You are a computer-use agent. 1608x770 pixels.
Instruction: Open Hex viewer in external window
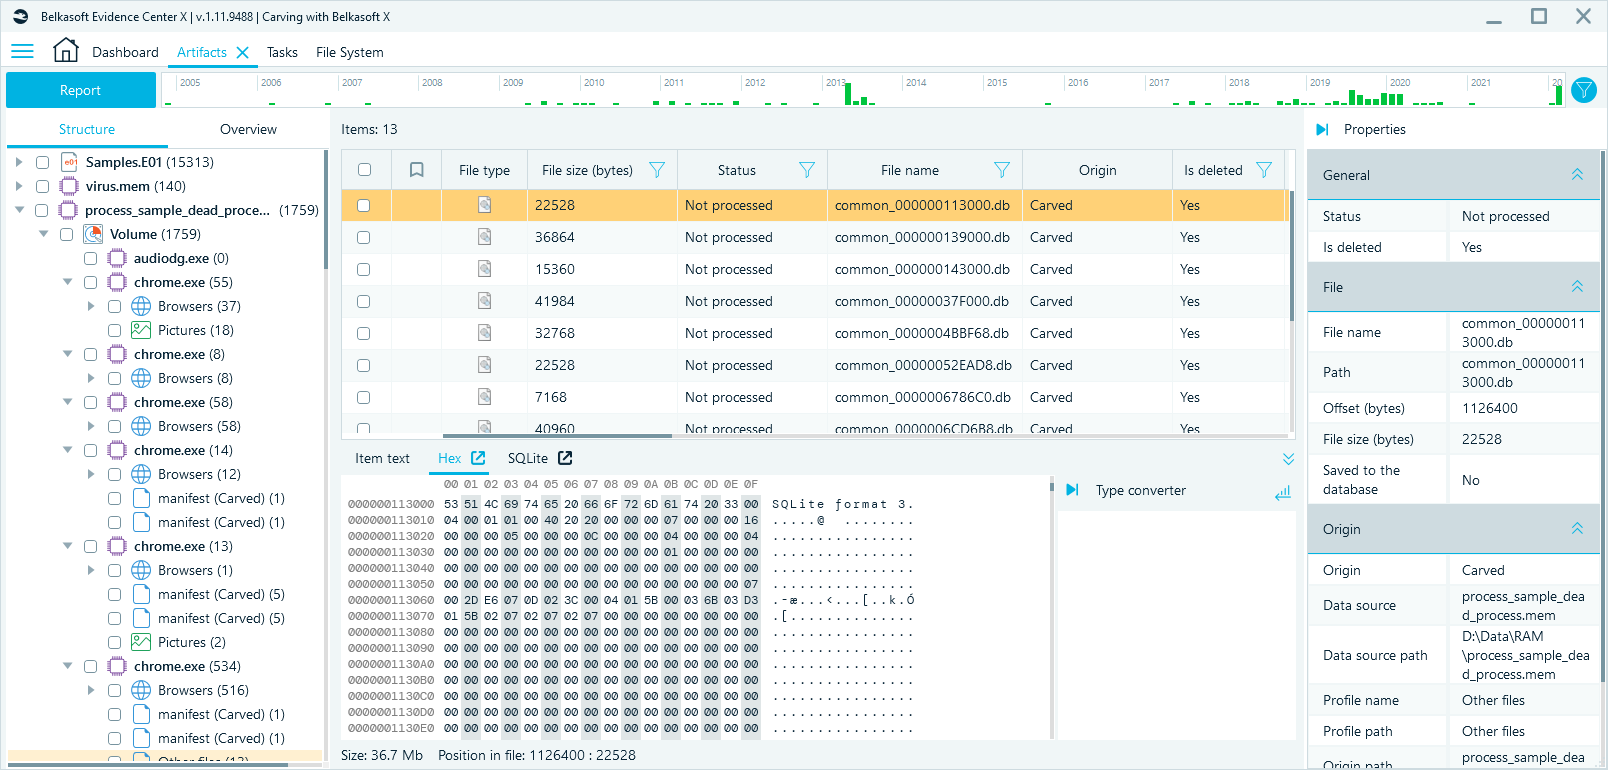[478, 458]
